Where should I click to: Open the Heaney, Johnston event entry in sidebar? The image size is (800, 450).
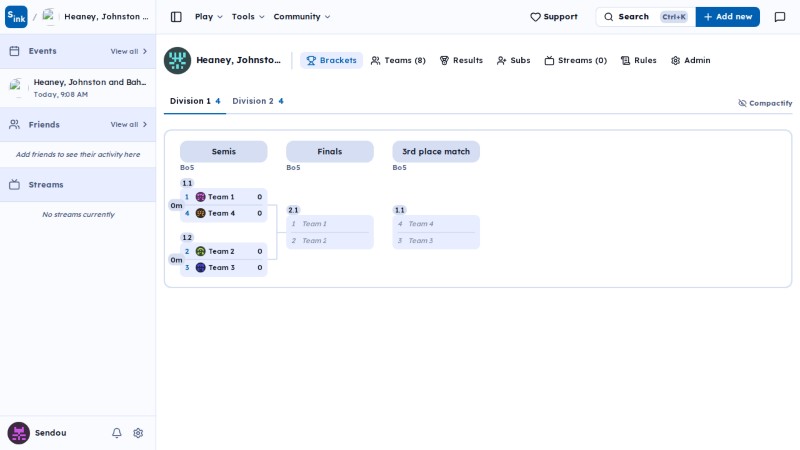pyautogui.click(x=78, y=88)
